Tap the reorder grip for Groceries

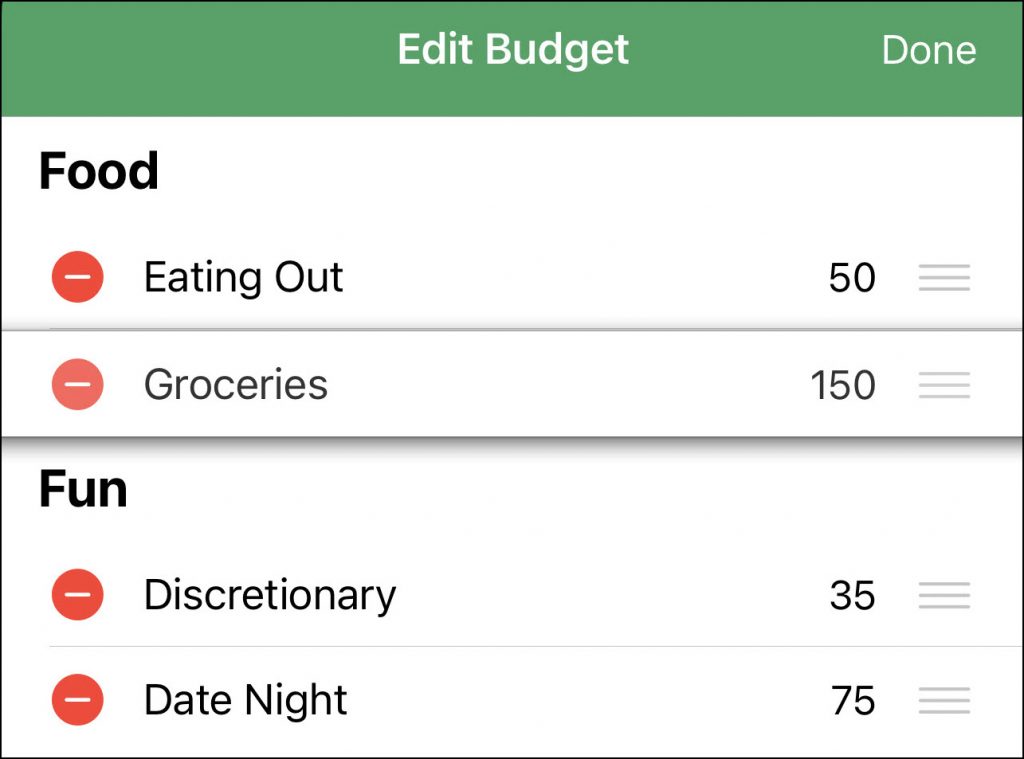point(944,385)
